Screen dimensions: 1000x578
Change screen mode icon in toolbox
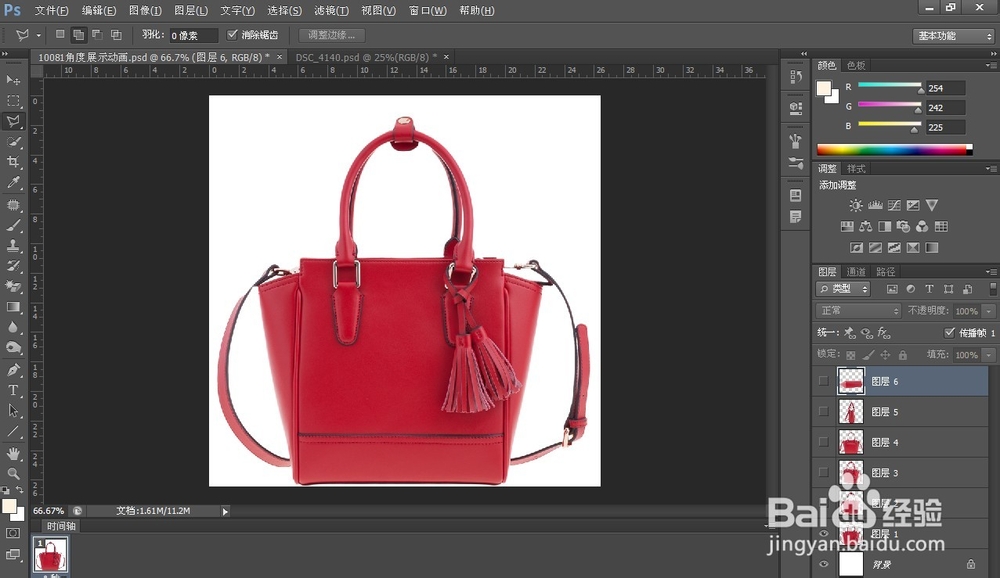[13, 554]
